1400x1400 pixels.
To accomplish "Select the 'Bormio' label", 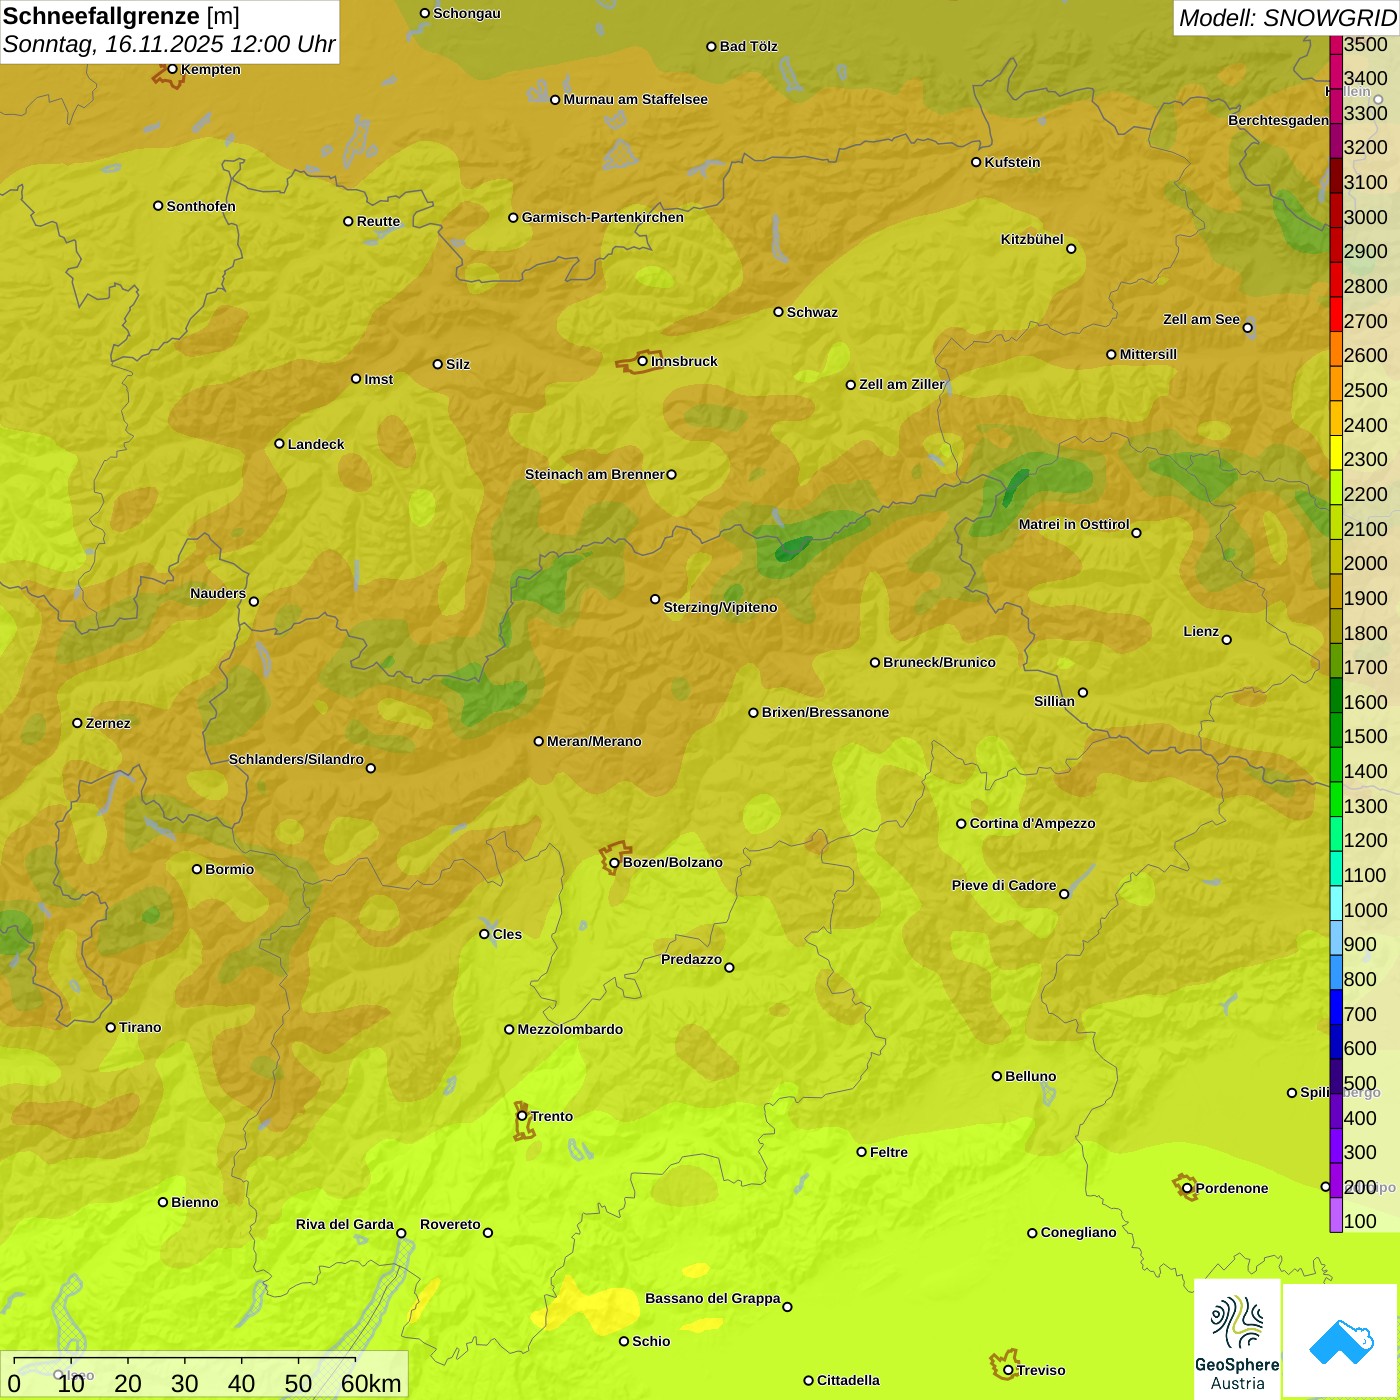I will 230,869.
